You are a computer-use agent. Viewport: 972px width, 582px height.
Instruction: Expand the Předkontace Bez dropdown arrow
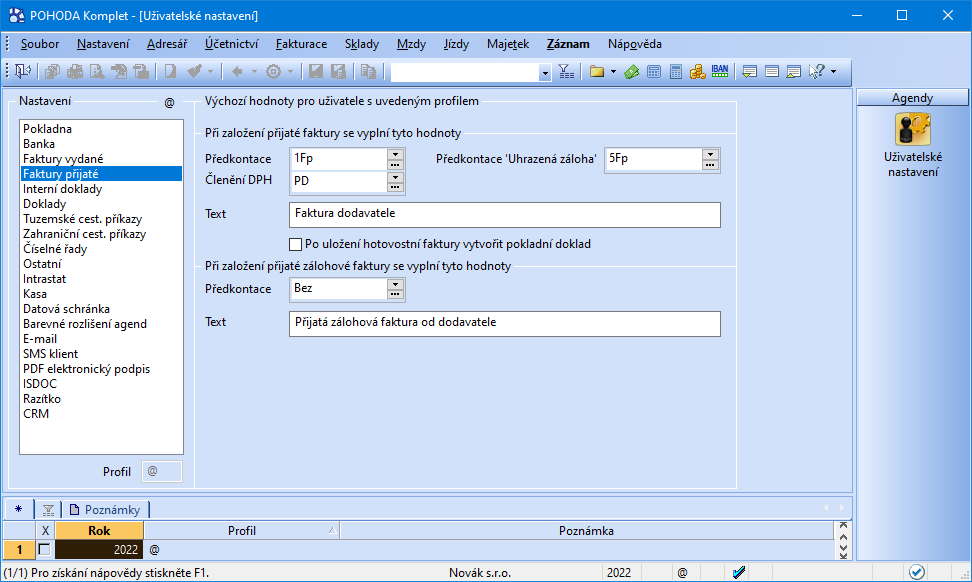pyautogui.click(x=395, y=284)
